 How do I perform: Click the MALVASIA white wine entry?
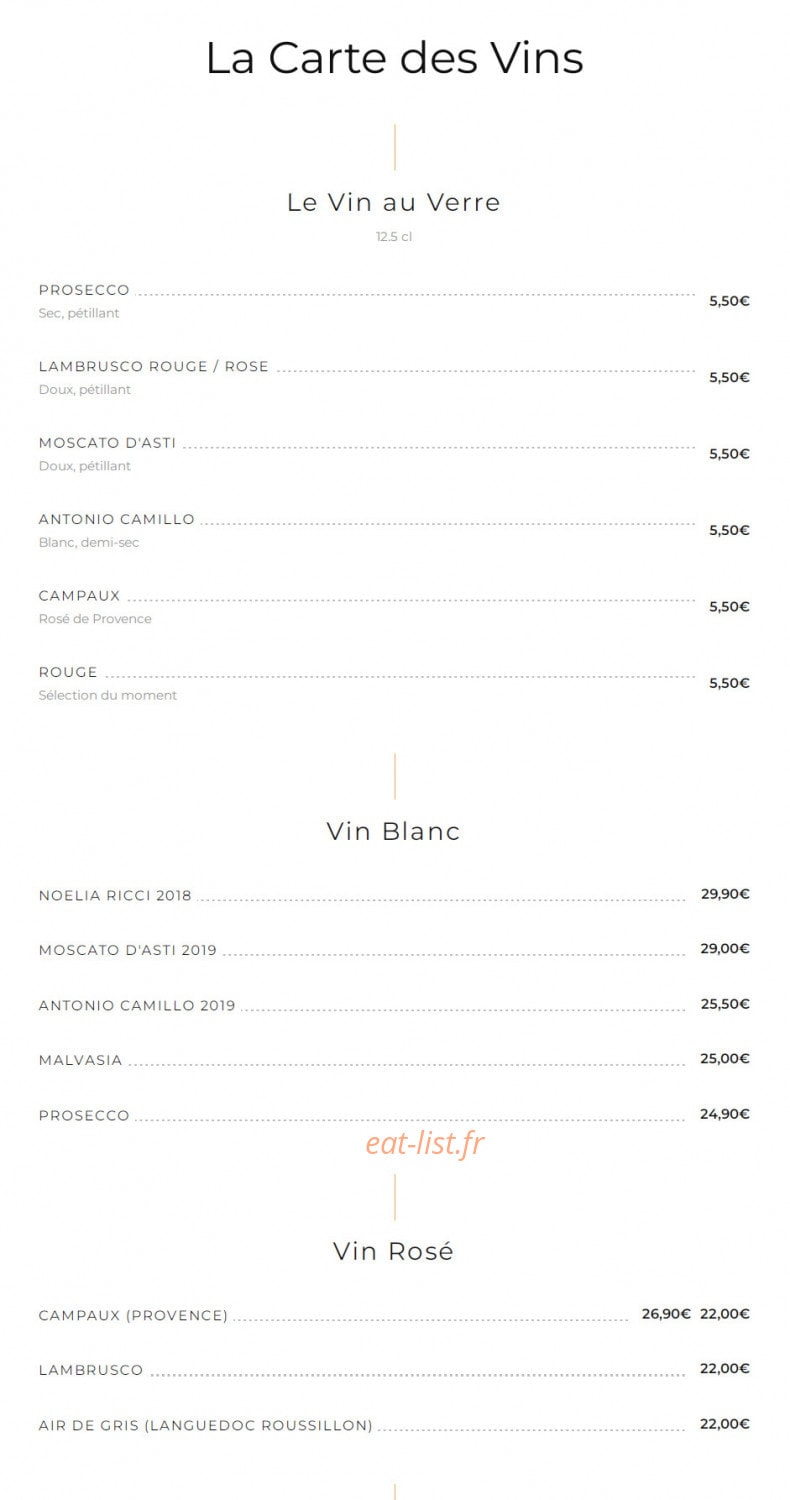pyautogui.click(x=394, y=1060)
